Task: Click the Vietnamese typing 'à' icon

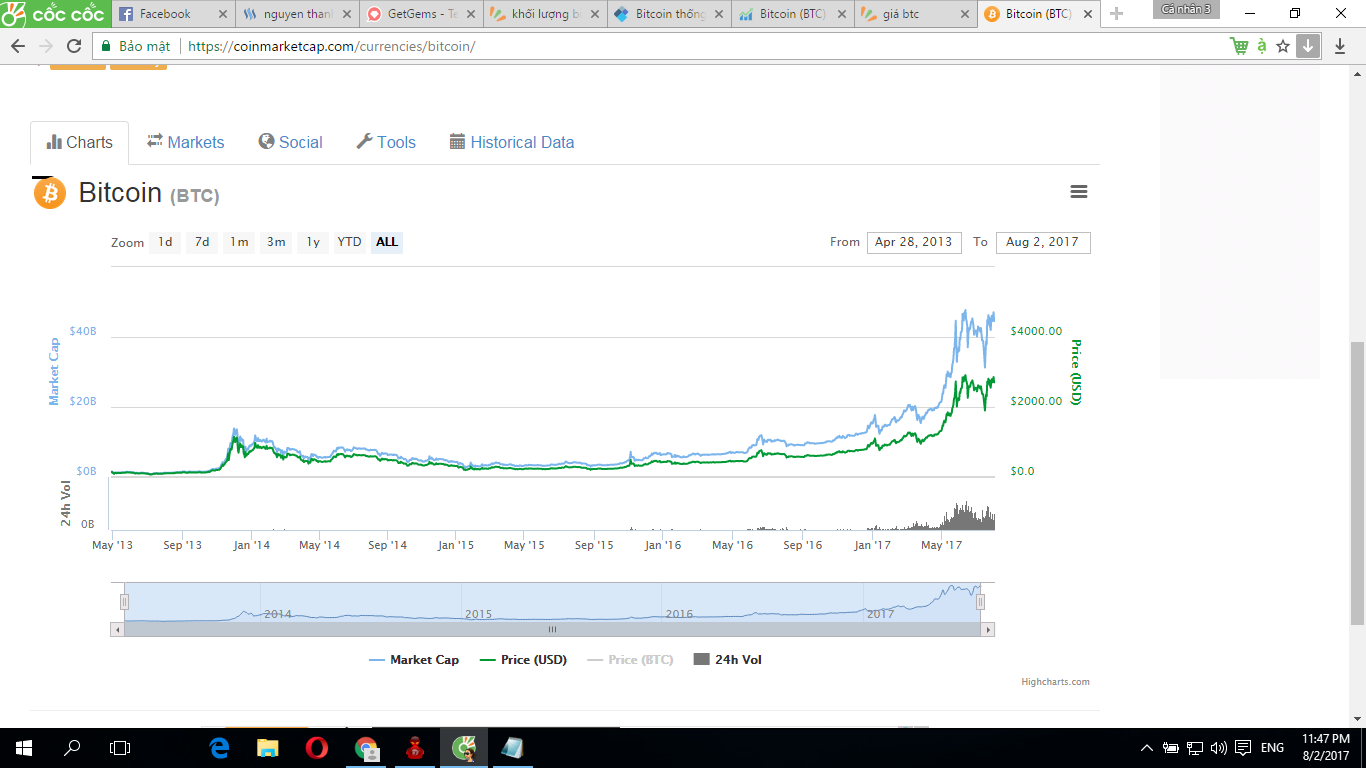Action: coord(1262,46)
